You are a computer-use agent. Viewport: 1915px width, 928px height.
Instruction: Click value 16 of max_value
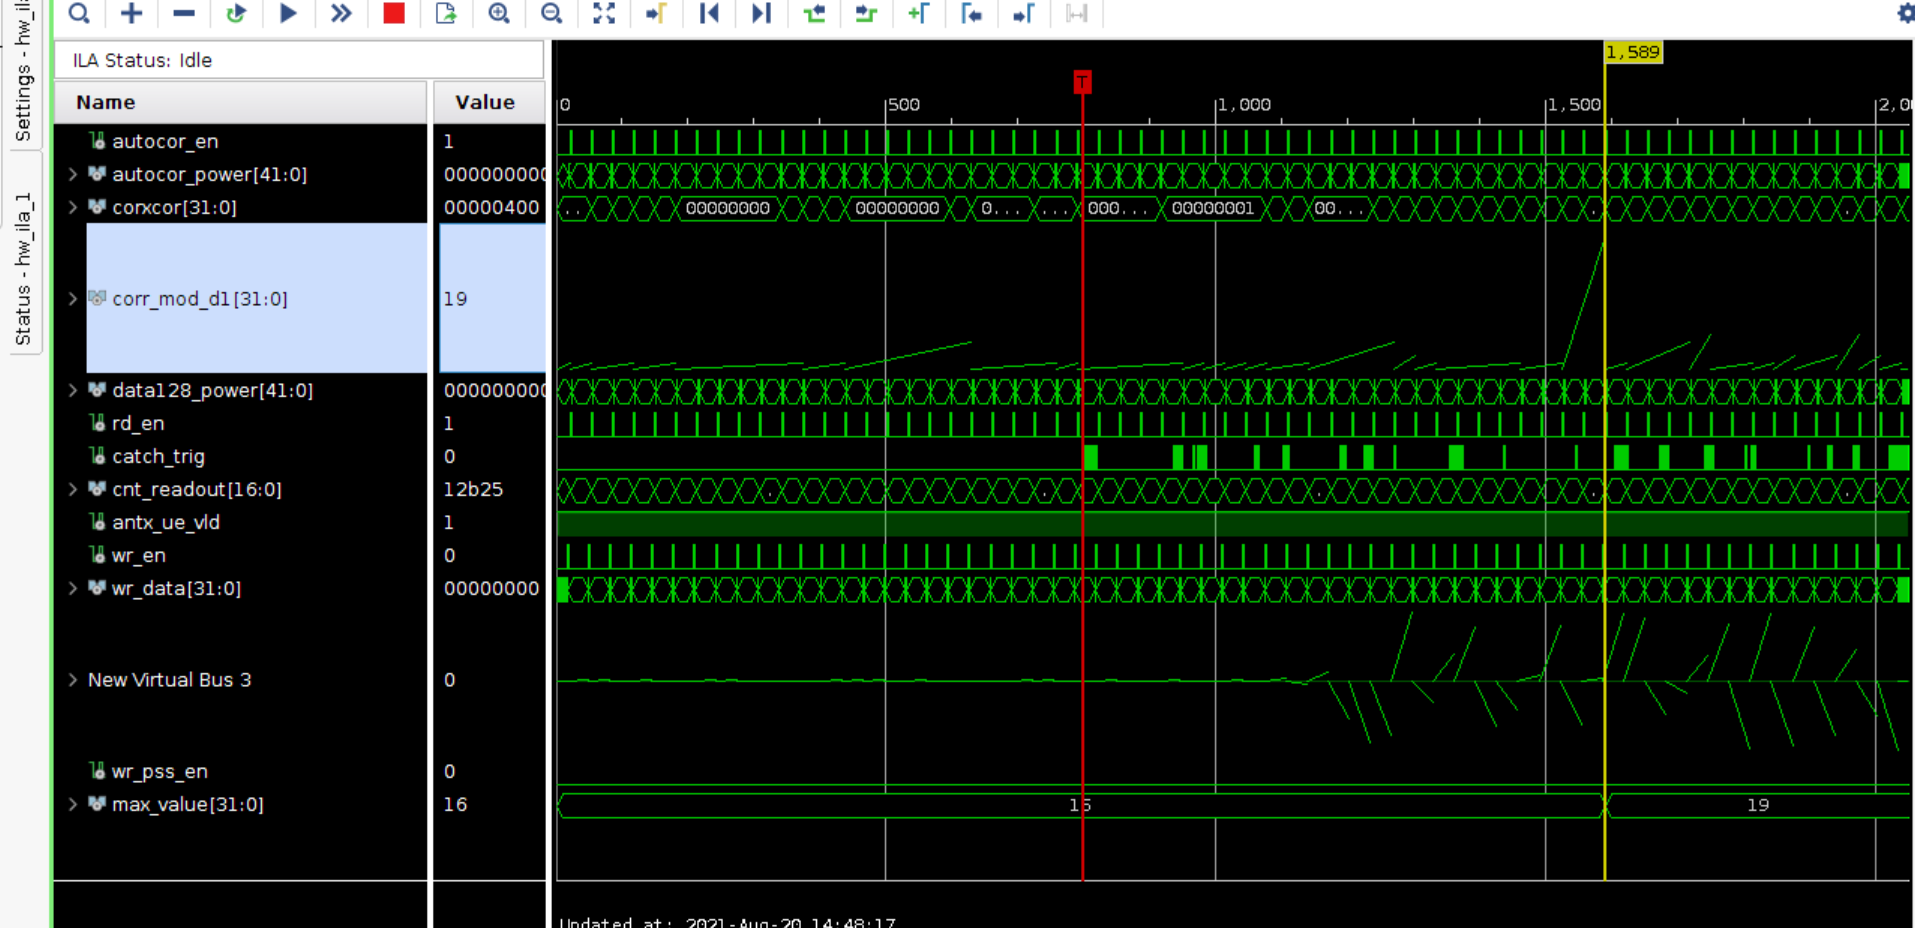pyautogui.click(x=455, y=804)
